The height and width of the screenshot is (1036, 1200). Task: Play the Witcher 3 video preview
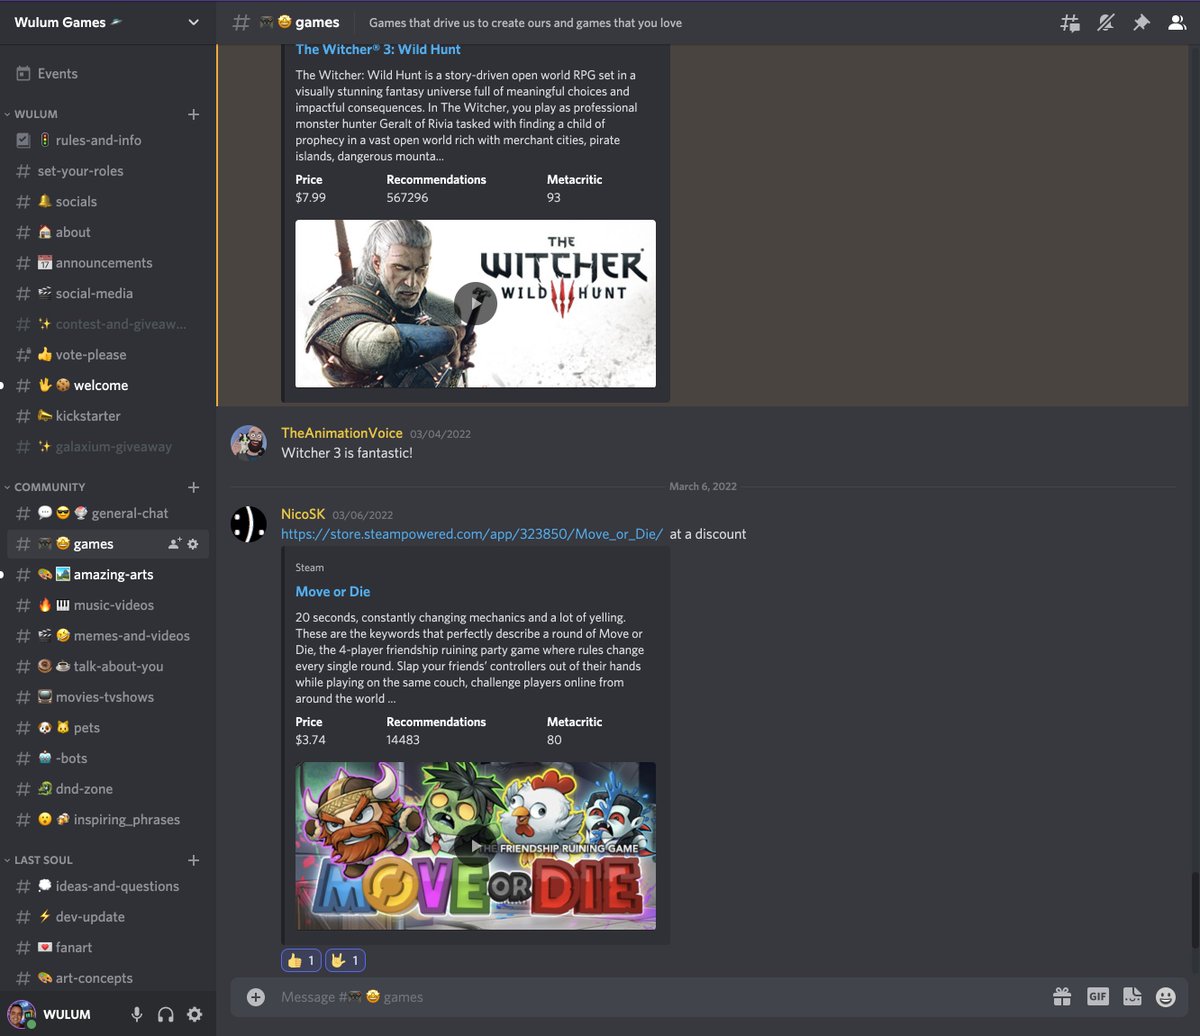(x=476, y=304)
